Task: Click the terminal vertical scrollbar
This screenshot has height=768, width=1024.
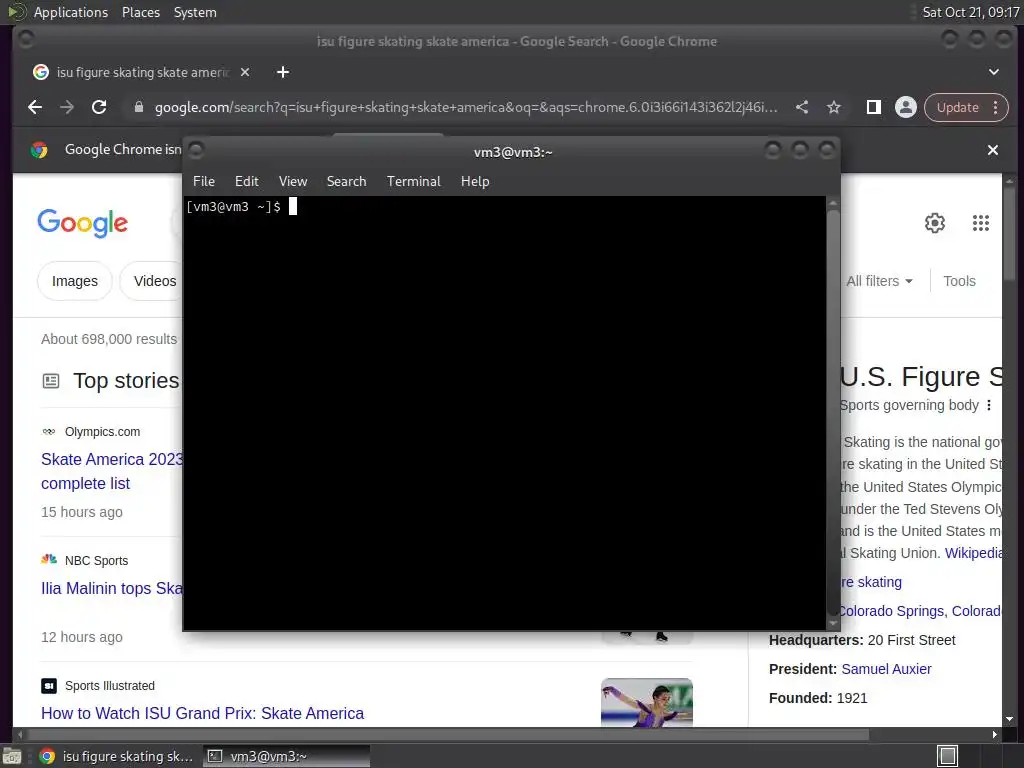Action: 833,413
